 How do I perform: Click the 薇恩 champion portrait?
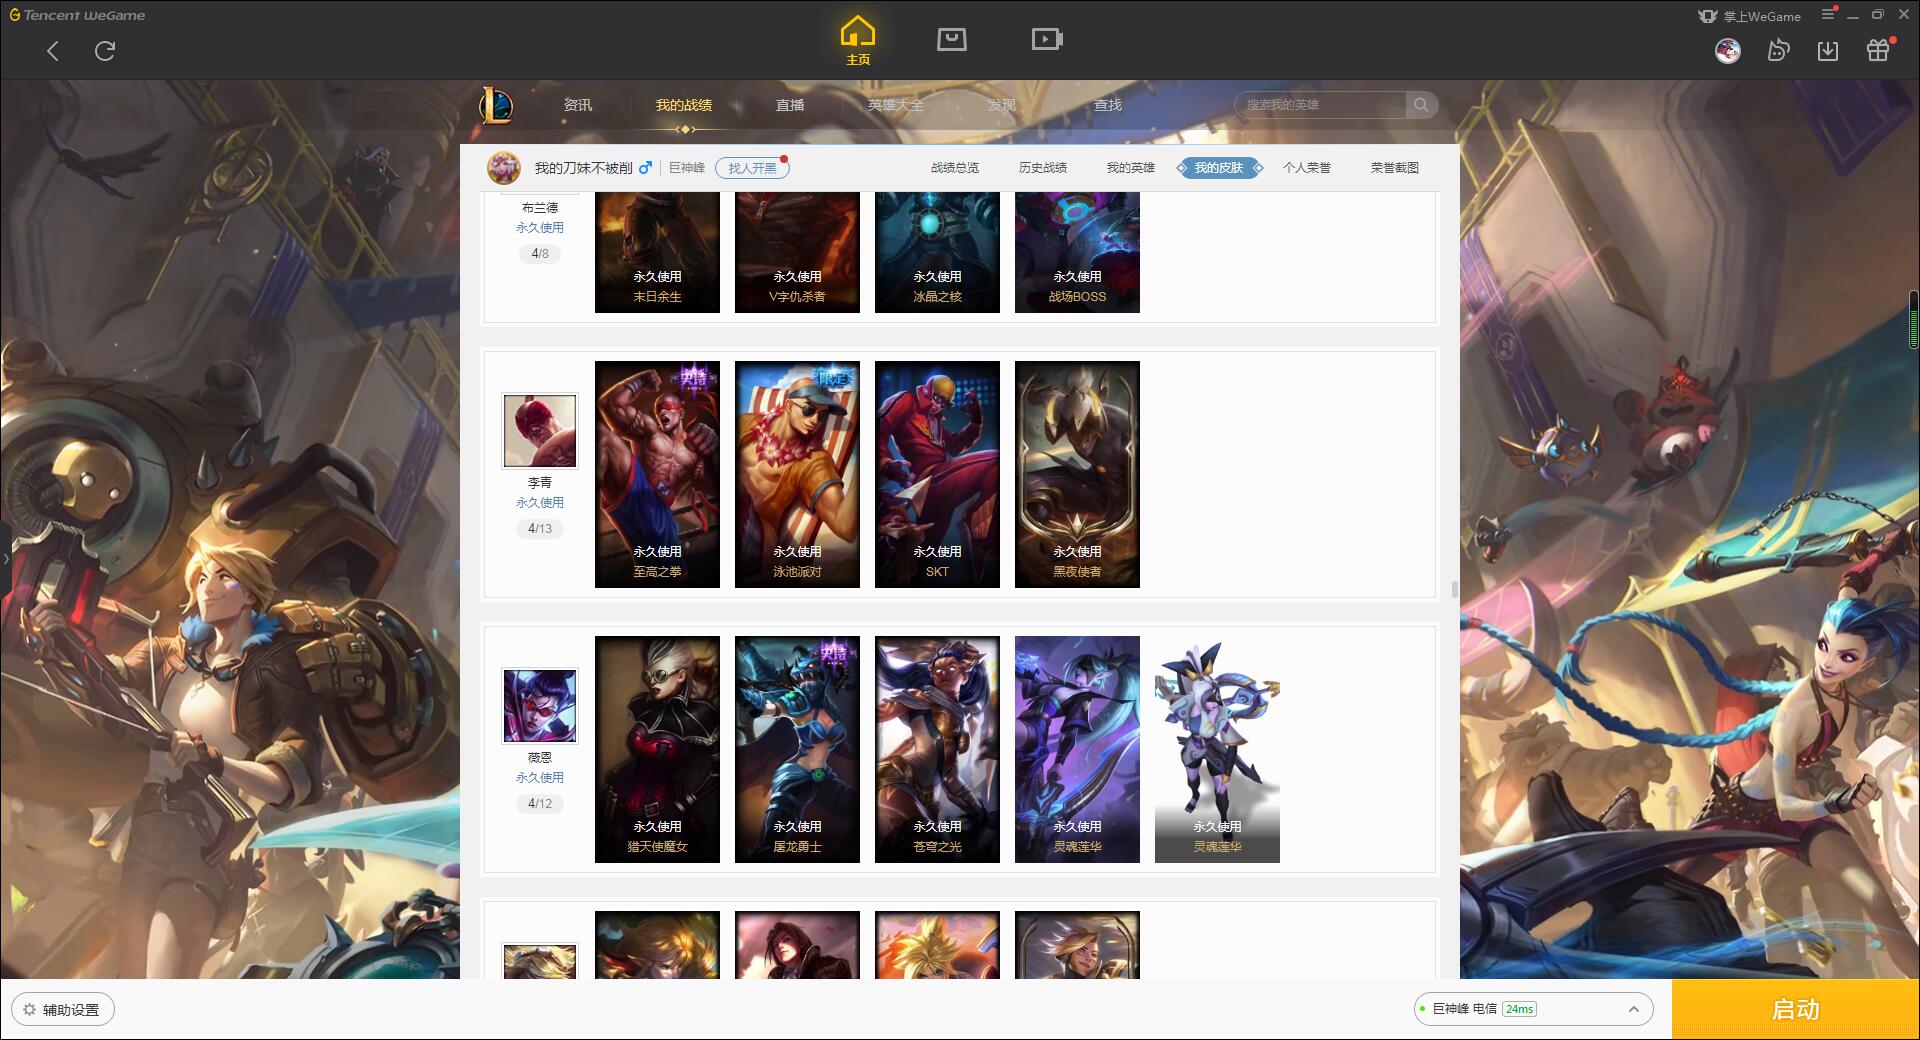click(x=540, y=706)
